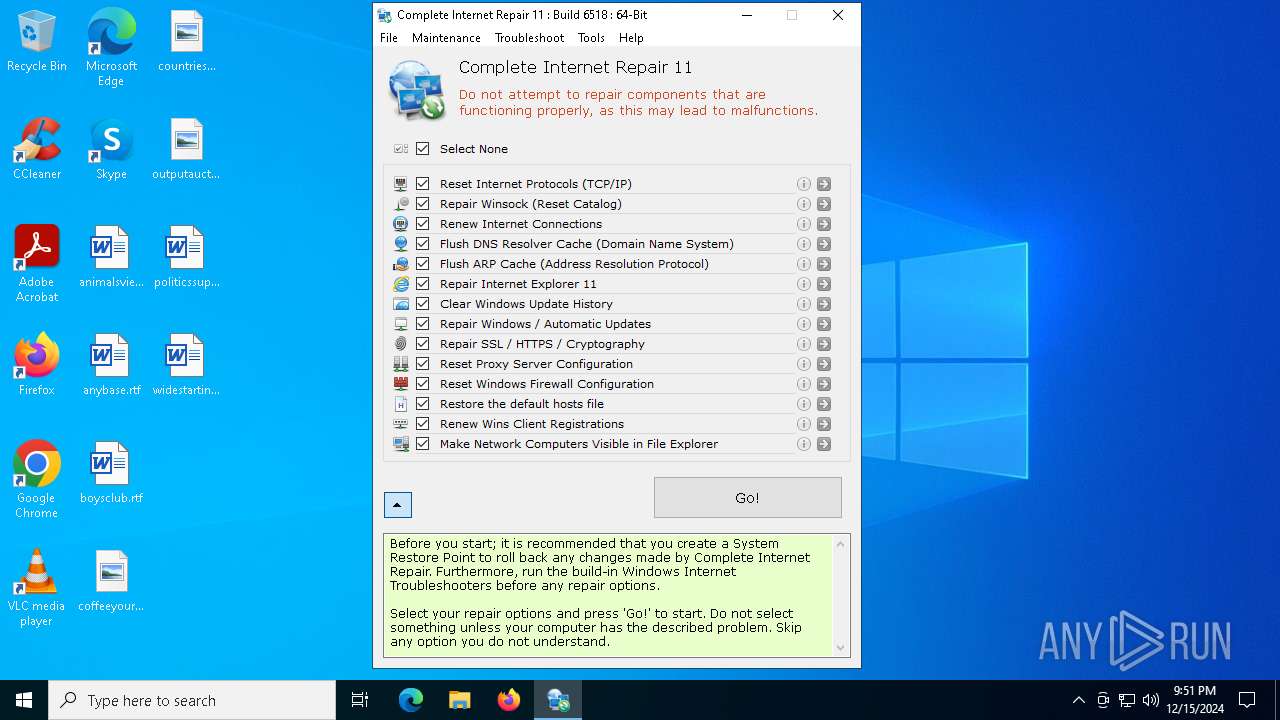The height and width of the screenshot is (720, 1280).
Task: Click the Go! button
Action: 747,498
